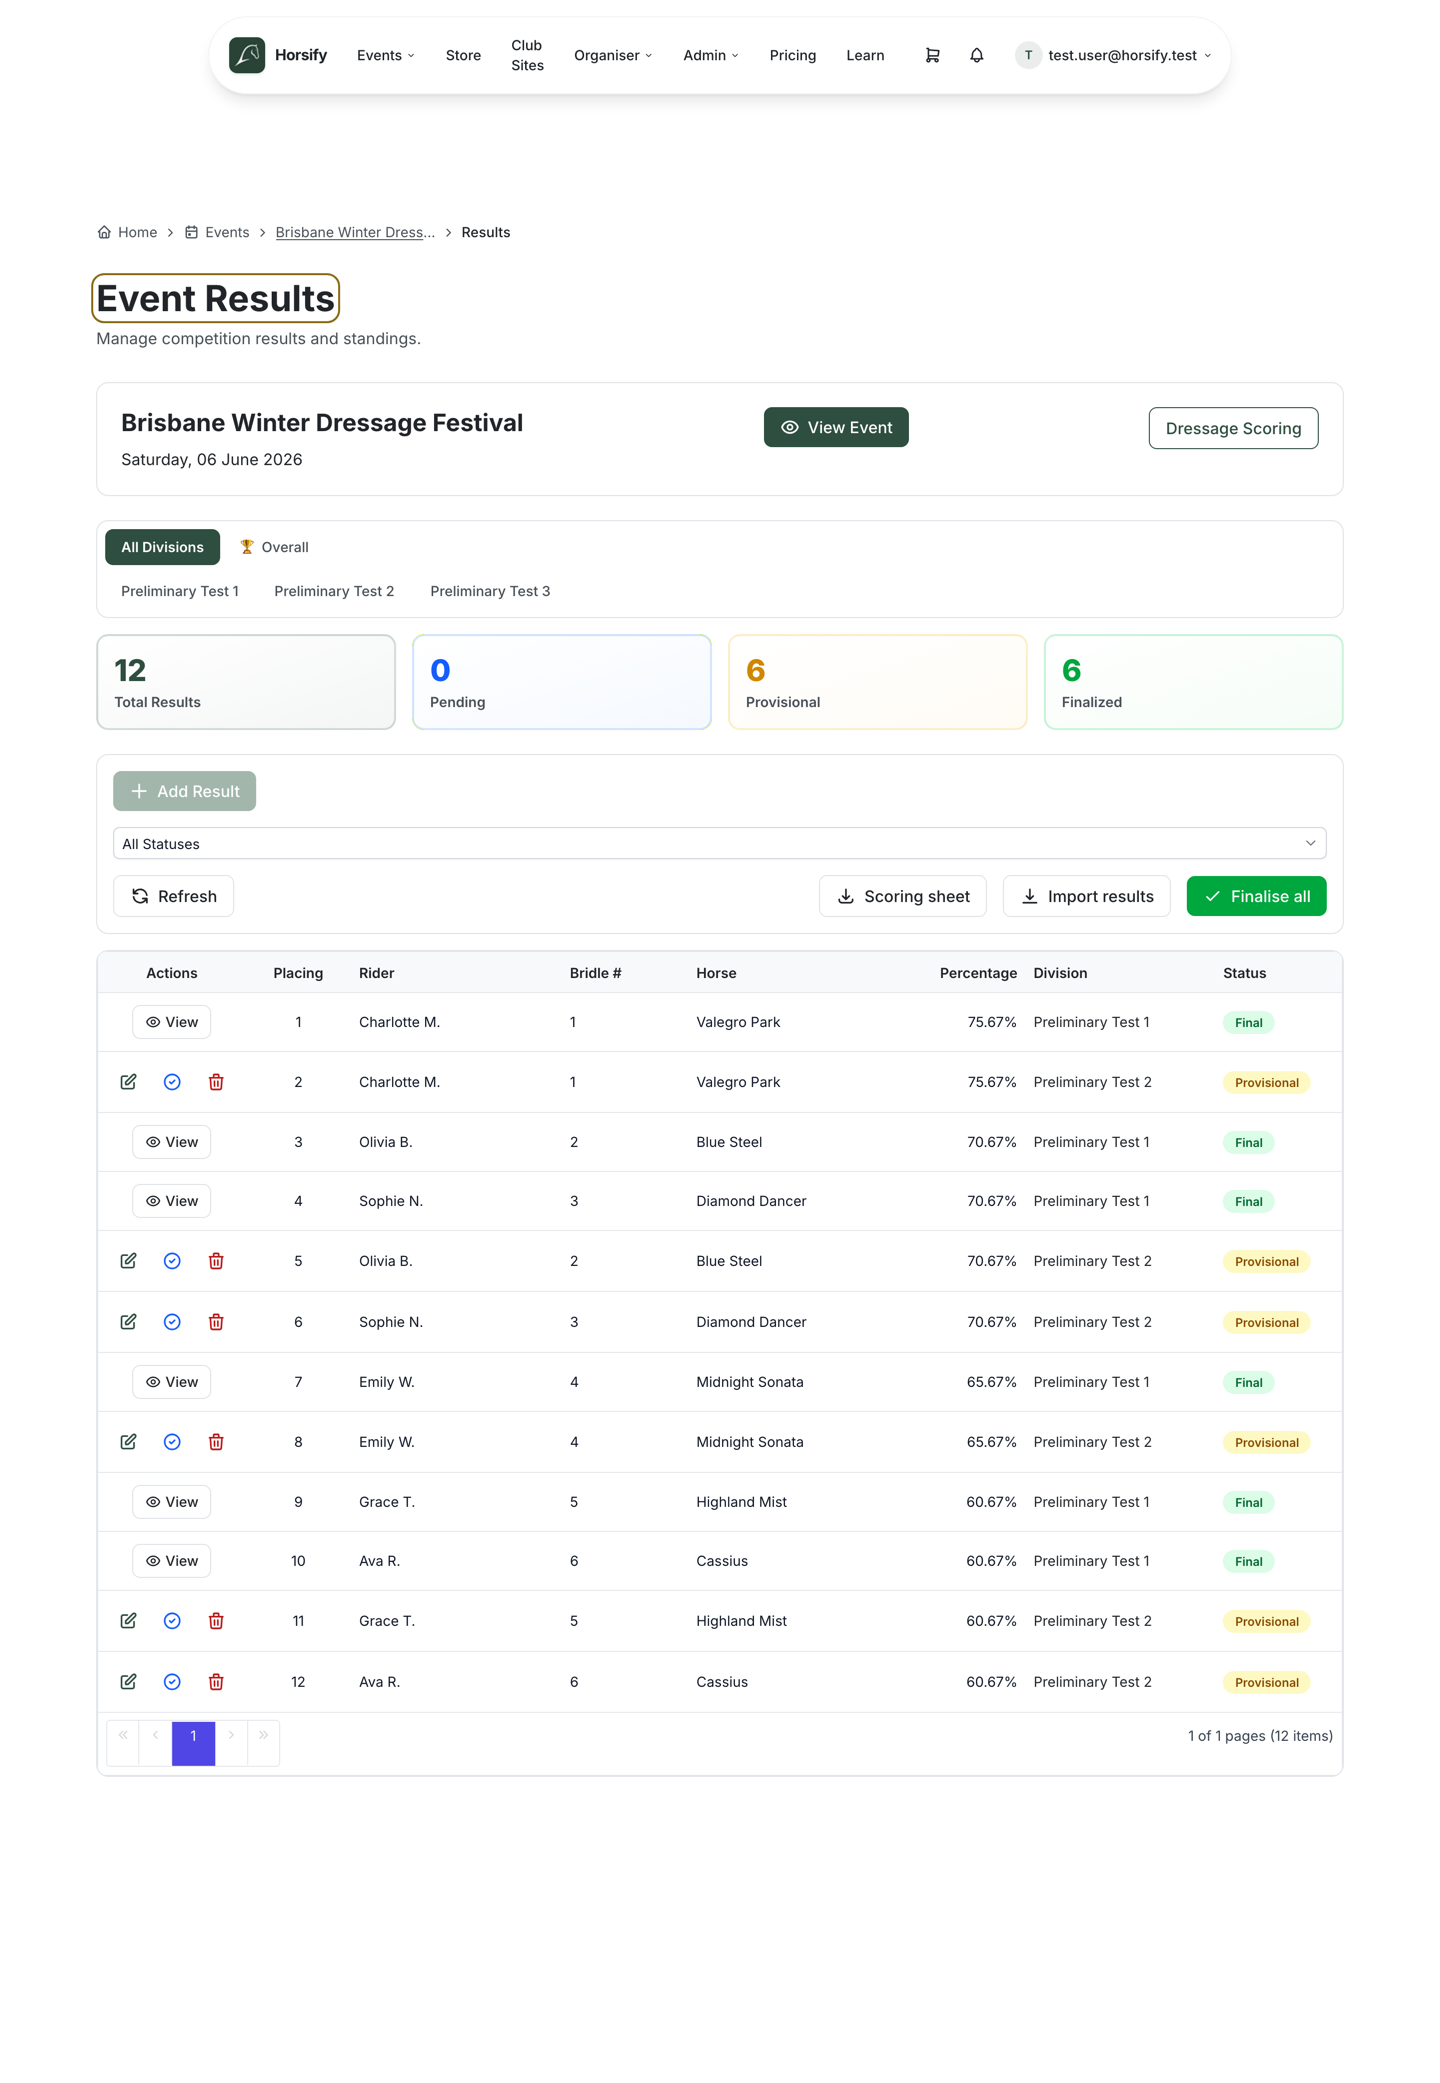
Task: View placing 1 Charlotte M. result
Action: coord(172,1022)
